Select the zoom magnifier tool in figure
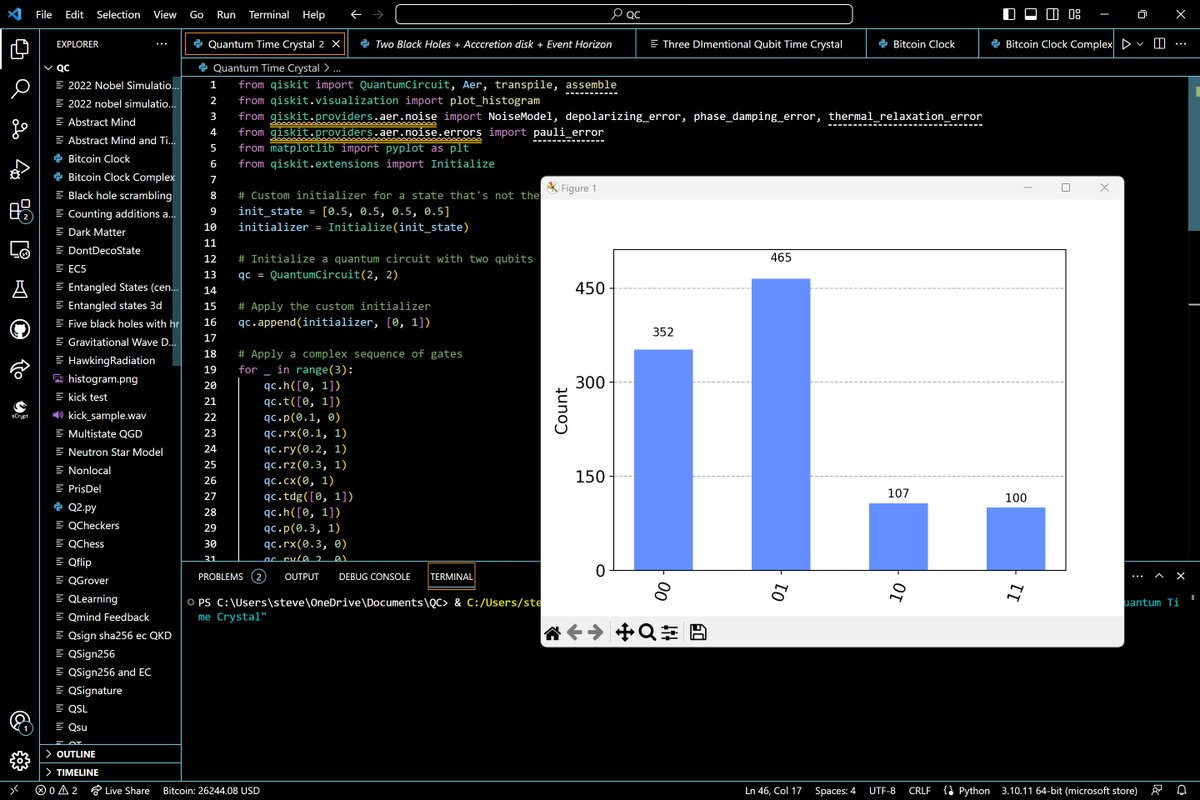Image resolution: width=1200 pixels, height=800 pixels. point(647,632)
